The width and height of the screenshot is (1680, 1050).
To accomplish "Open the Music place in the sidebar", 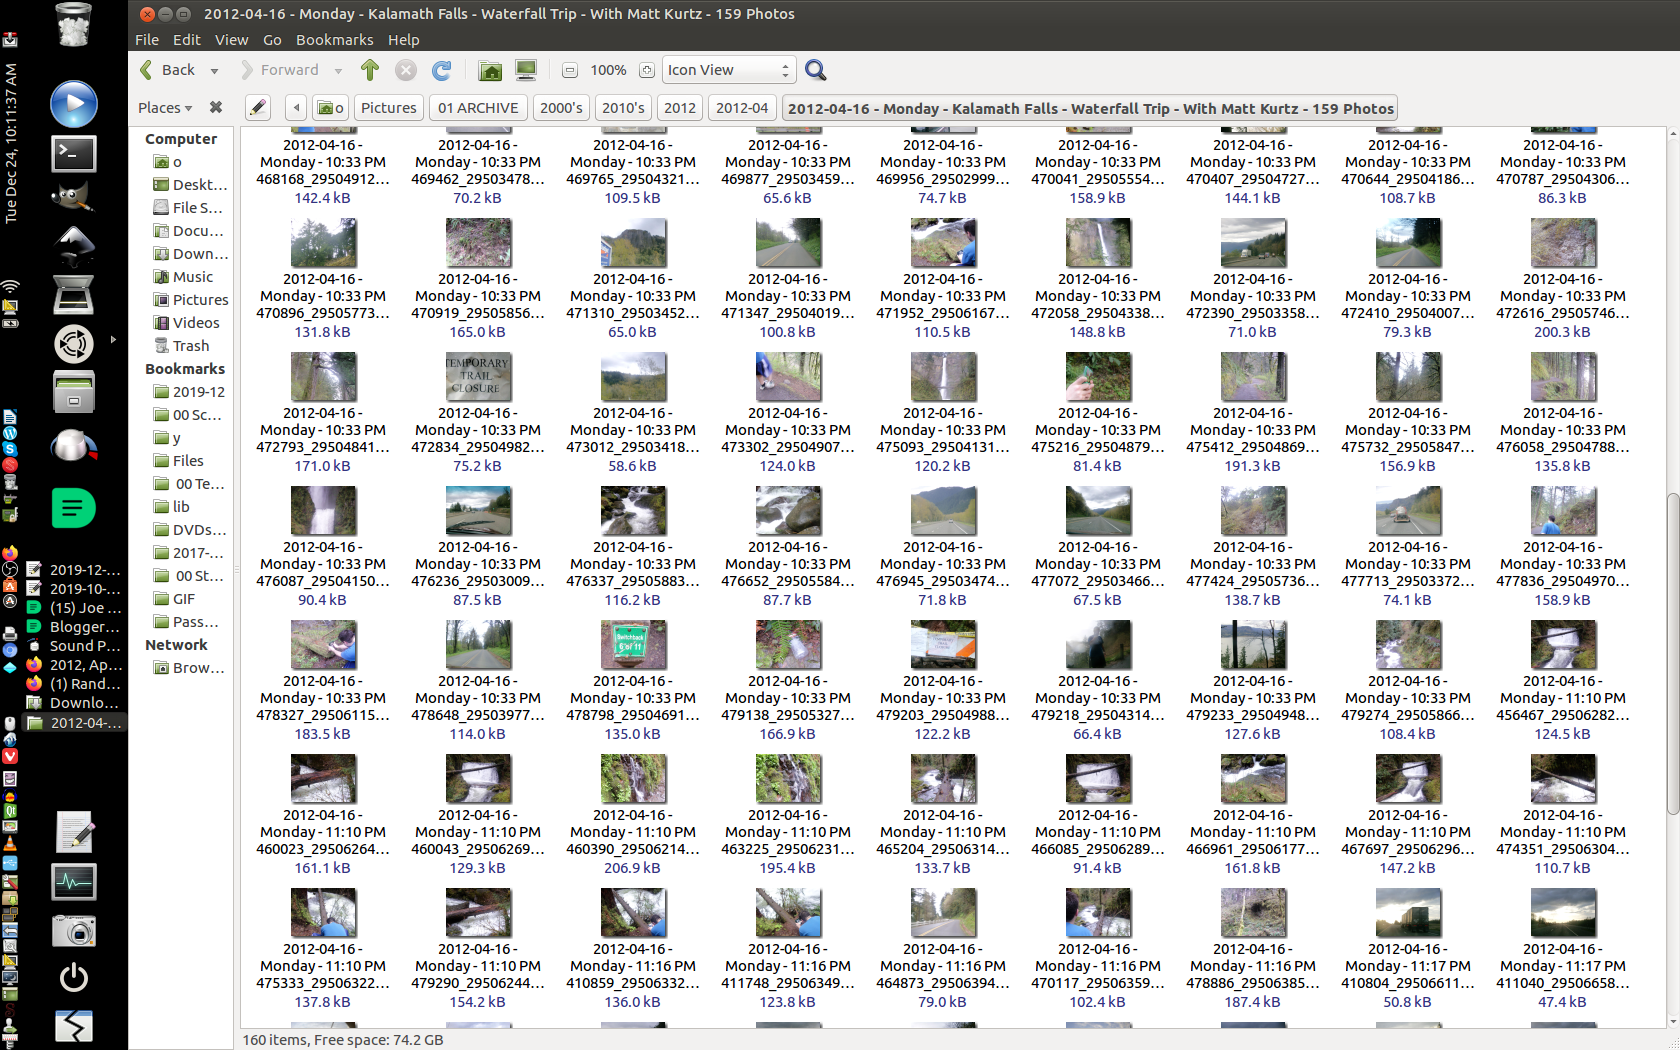I will [191, 277].
